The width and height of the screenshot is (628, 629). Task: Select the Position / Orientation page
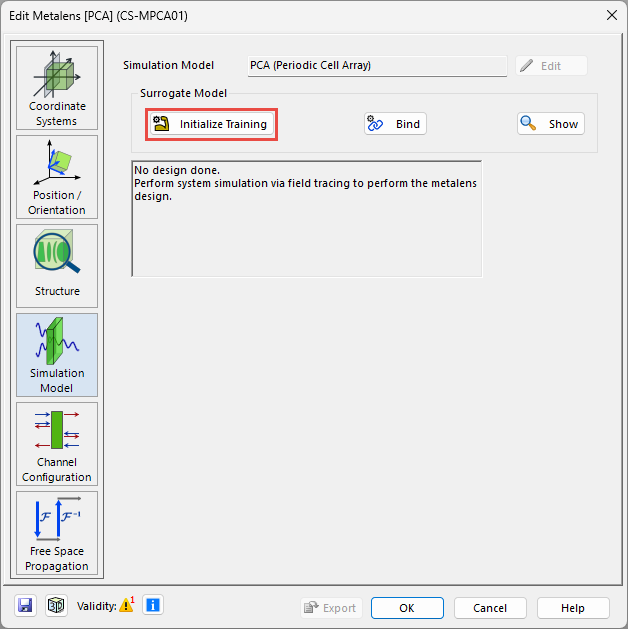coord(57,176)
